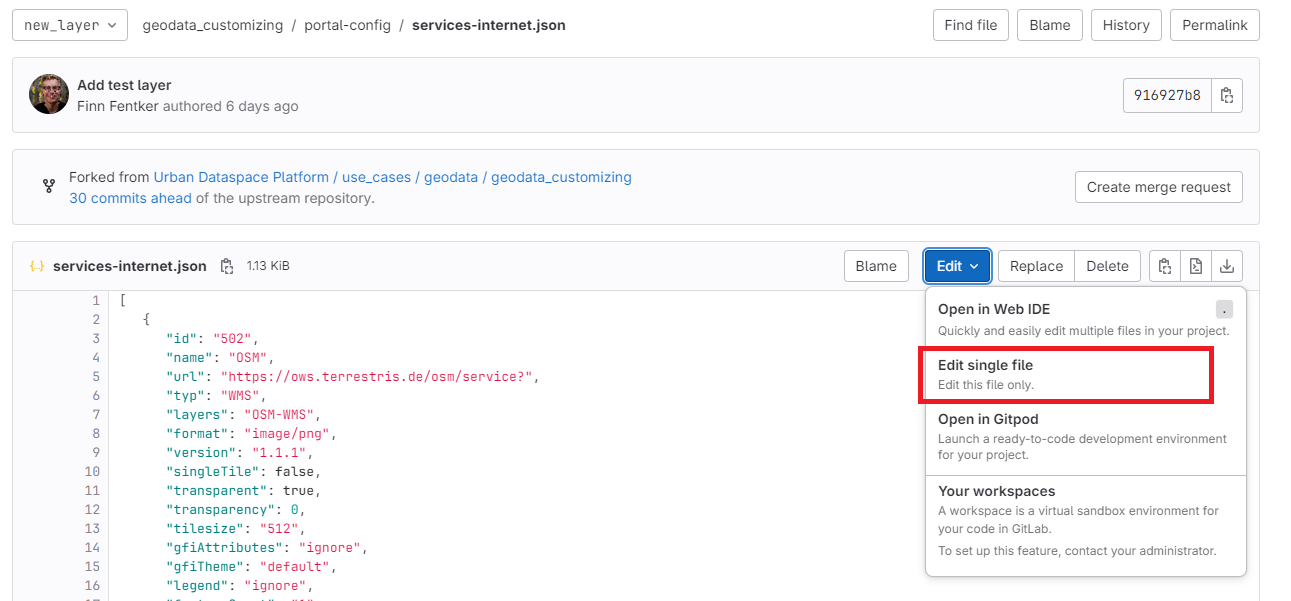Viewport: 1291px width, 601px height.
Task: Click the Find file button
Action: coord(971,25)
